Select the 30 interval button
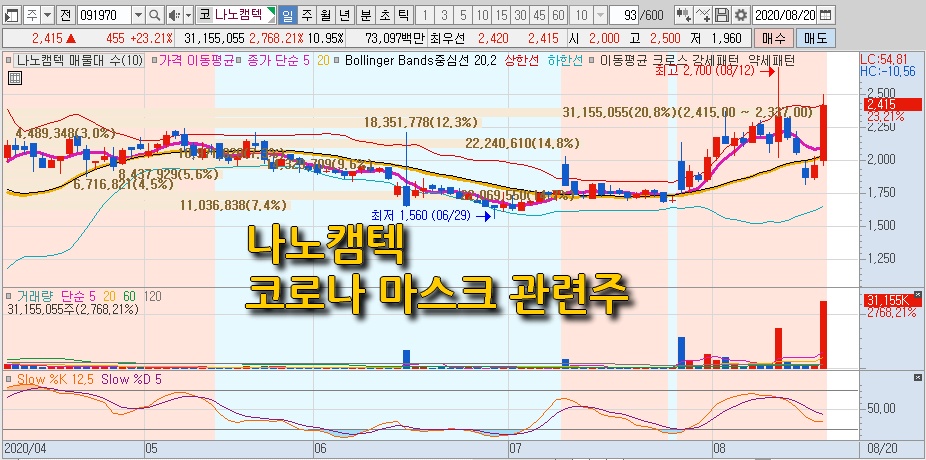 click(x=520, y=15)
